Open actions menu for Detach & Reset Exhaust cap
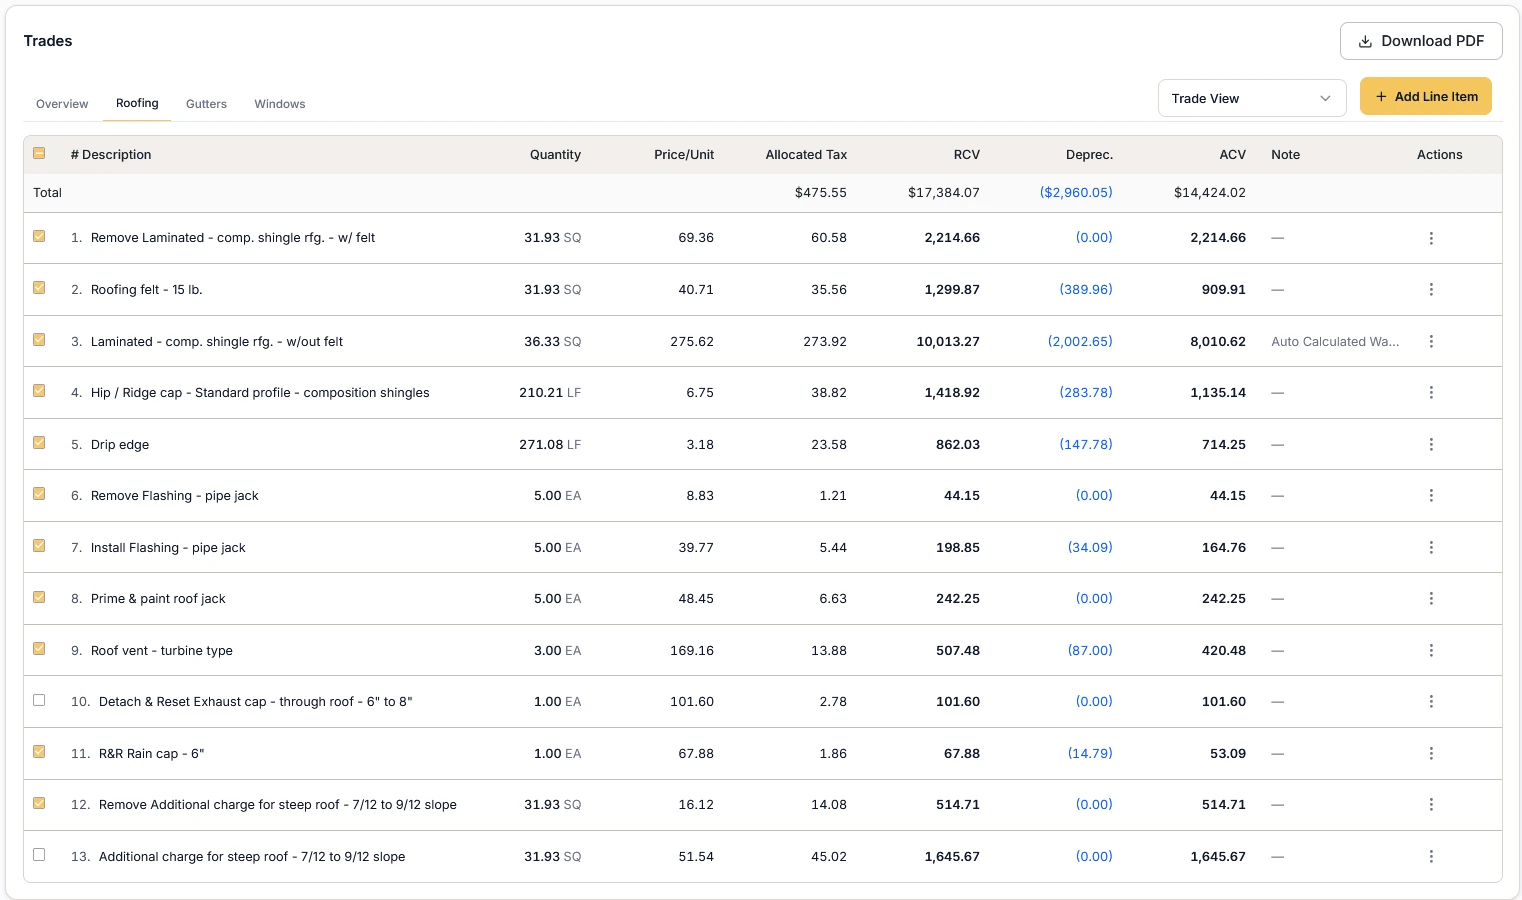1522x900 pixels. pyautogui.click(x=1431, y=701)
